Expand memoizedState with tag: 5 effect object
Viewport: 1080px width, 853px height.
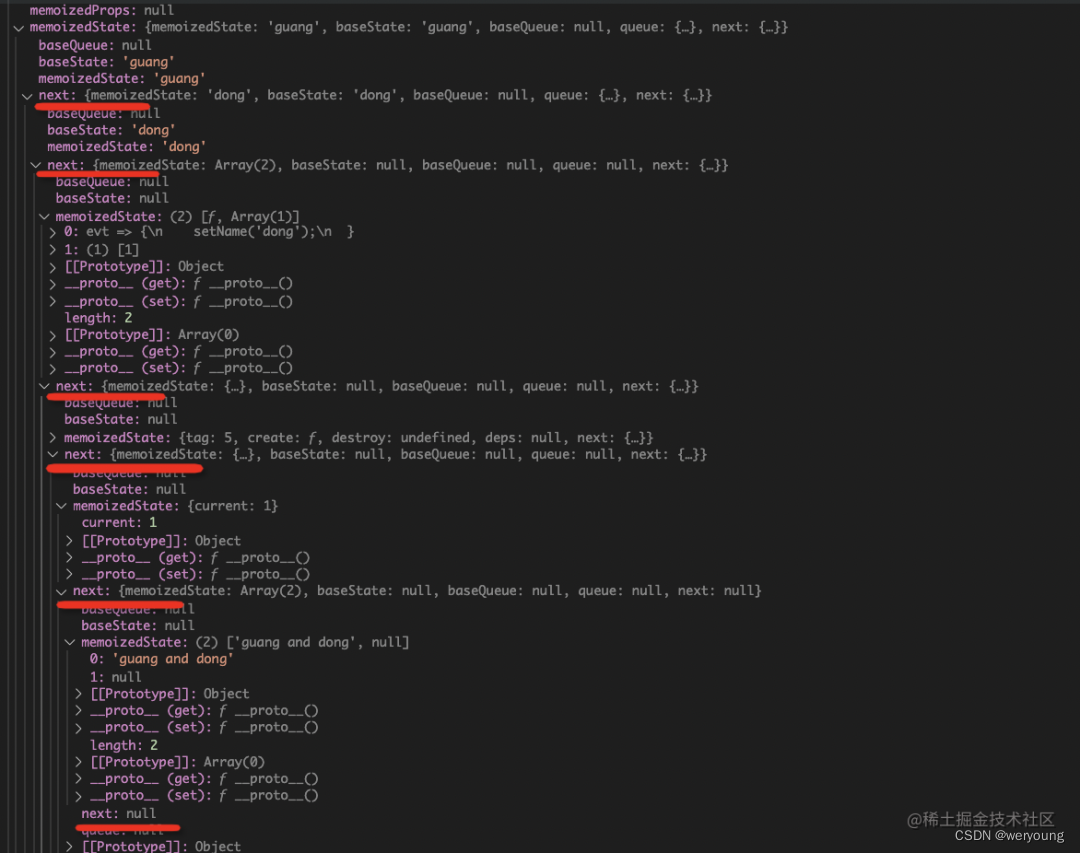coord(53,438)
